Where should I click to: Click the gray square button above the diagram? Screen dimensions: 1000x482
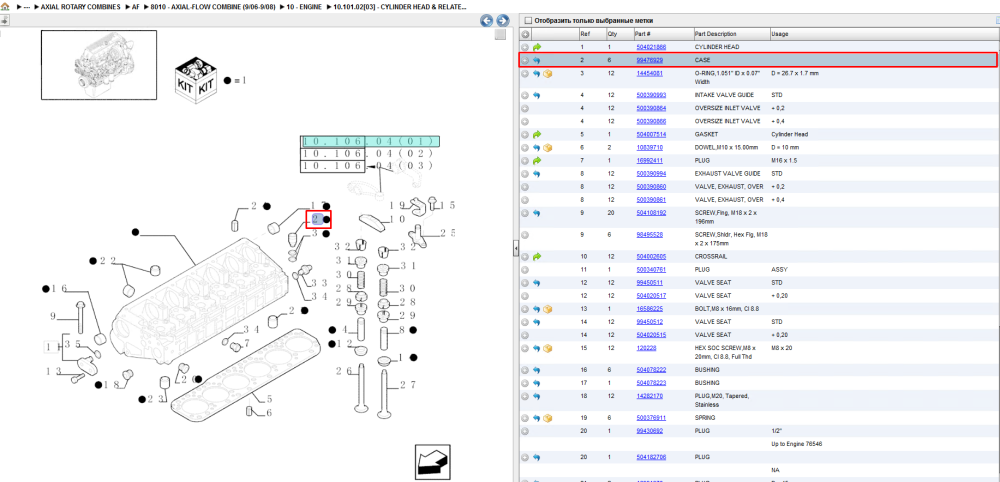[x=501, y=34]
